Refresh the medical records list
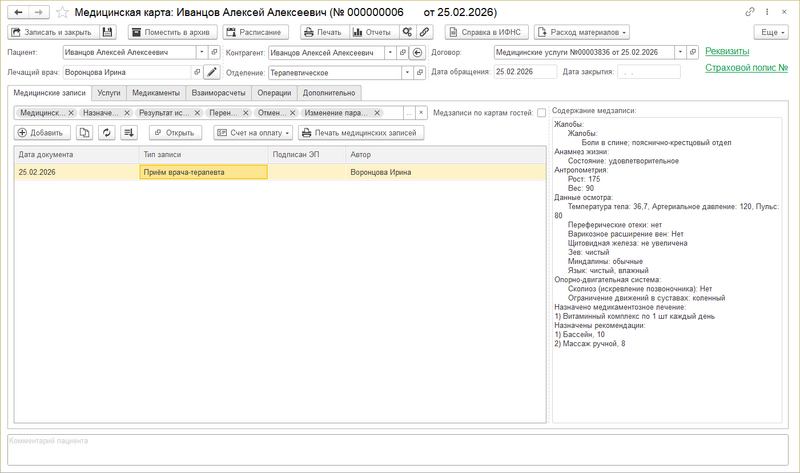The width and height of the screenshot is (800, 473). pos(106,132)
